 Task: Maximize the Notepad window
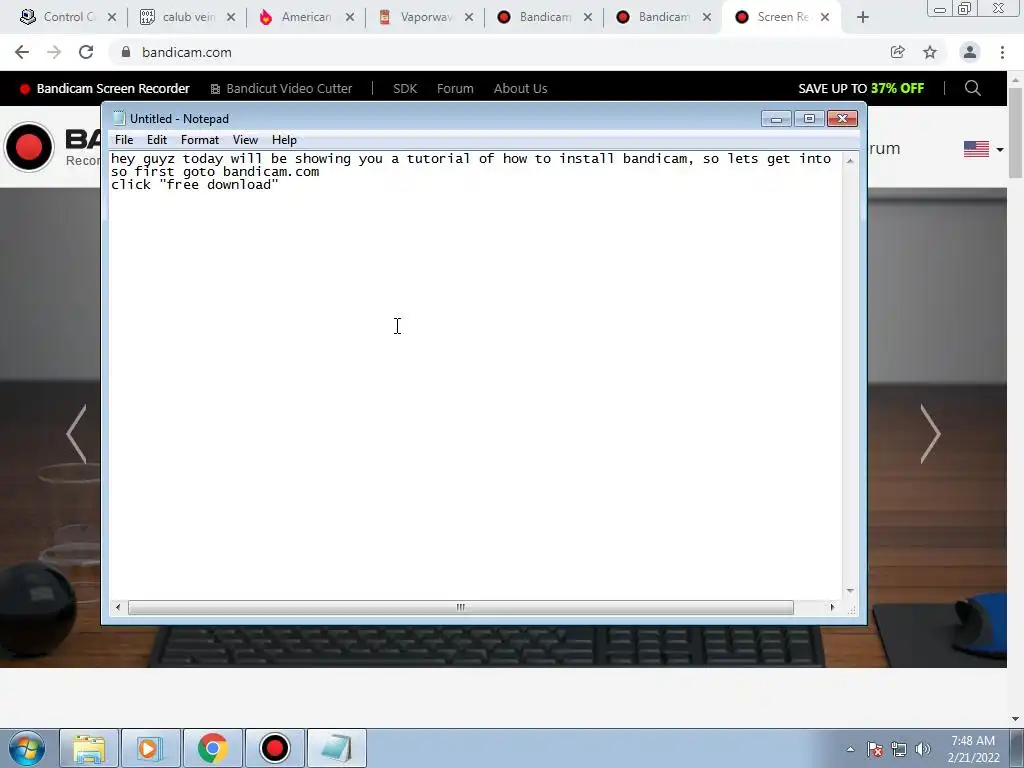809,118
